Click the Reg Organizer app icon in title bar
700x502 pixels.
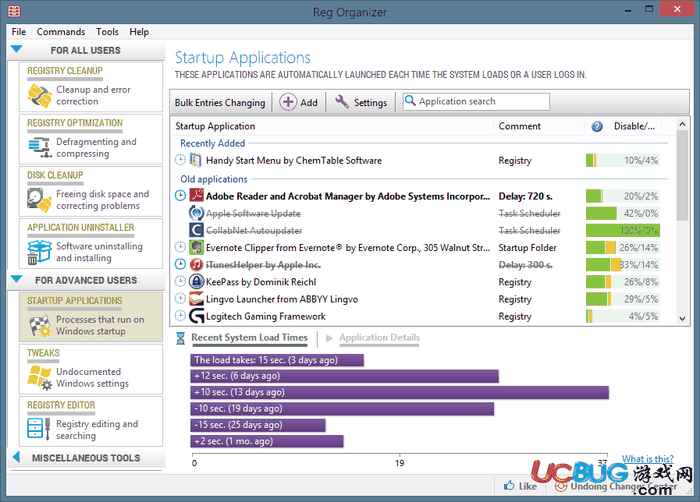click(14, 11)
